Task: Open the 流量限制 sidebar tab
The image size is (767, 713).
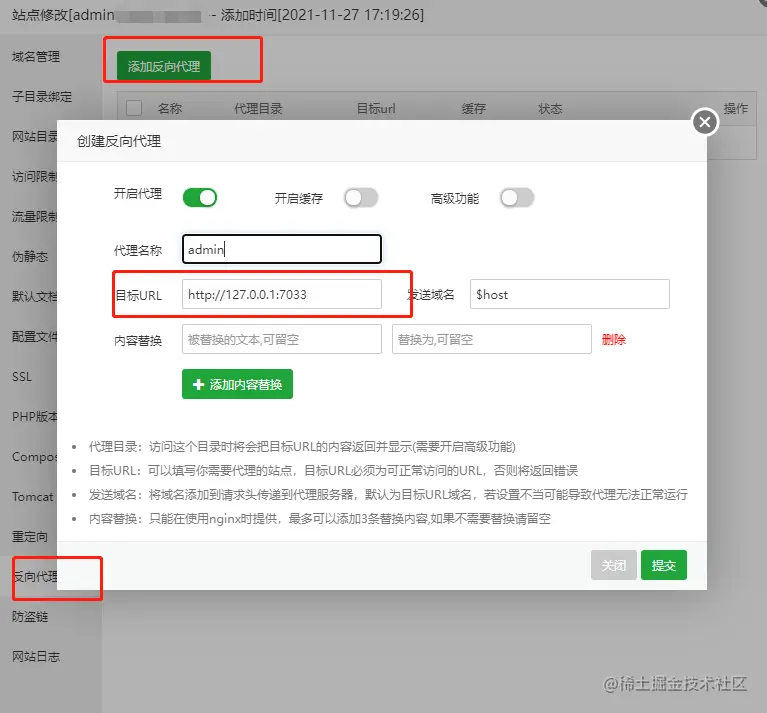Action: 34,217
